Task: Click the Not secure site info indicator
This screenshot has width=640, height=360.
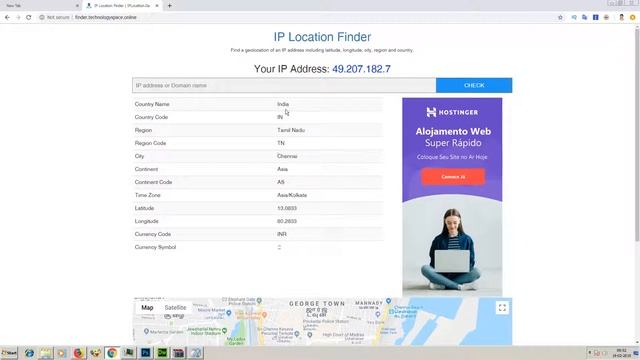Action: pos(54,17)
